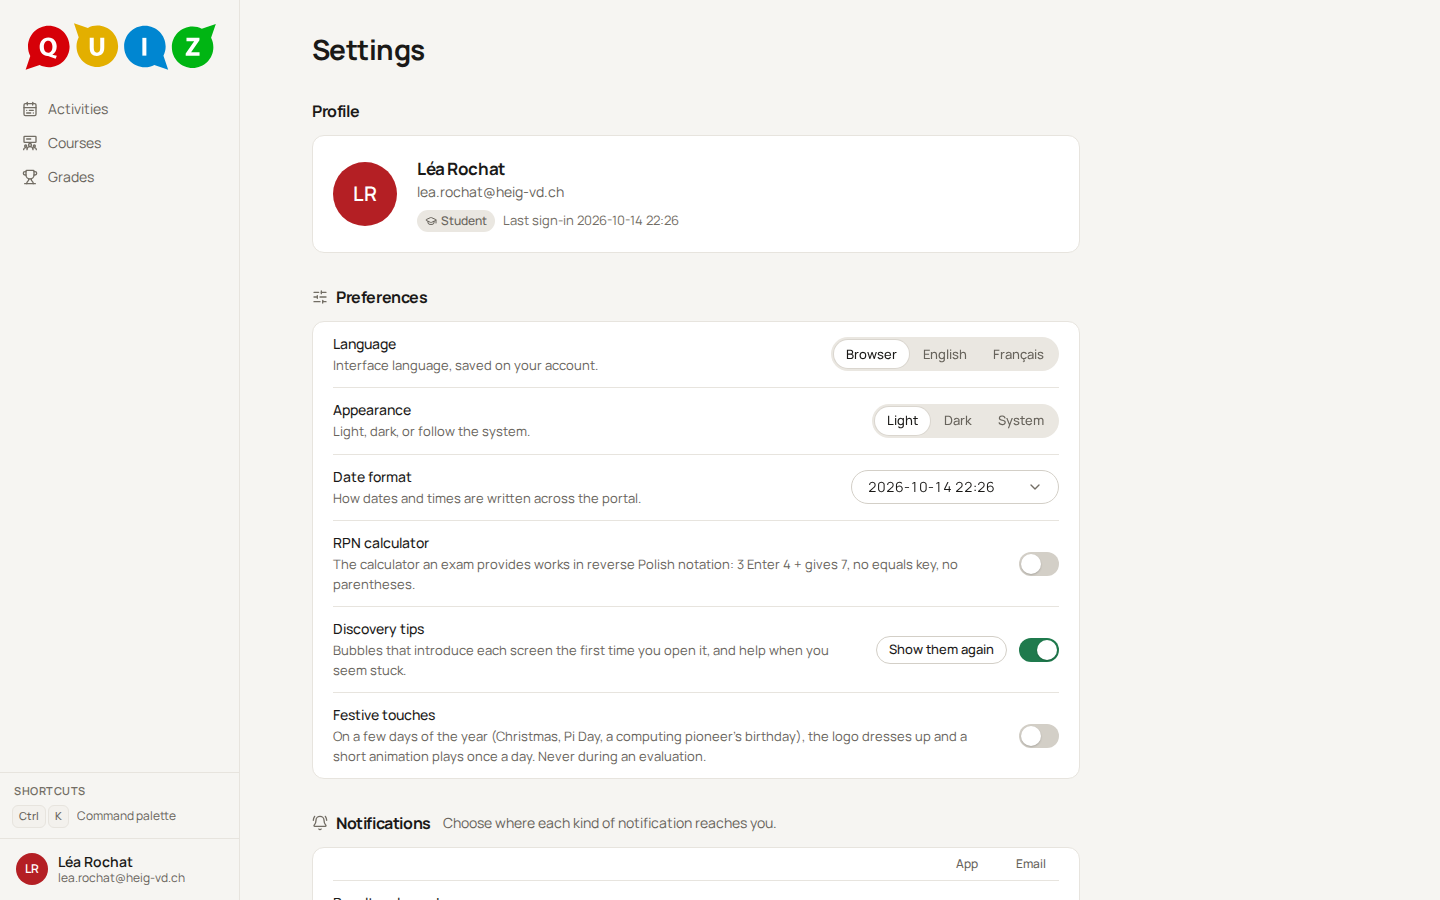Open Léa Rochat account menu in sidebar
Viewport: 1440px width, 900px height.
click(x=119, y=869)
